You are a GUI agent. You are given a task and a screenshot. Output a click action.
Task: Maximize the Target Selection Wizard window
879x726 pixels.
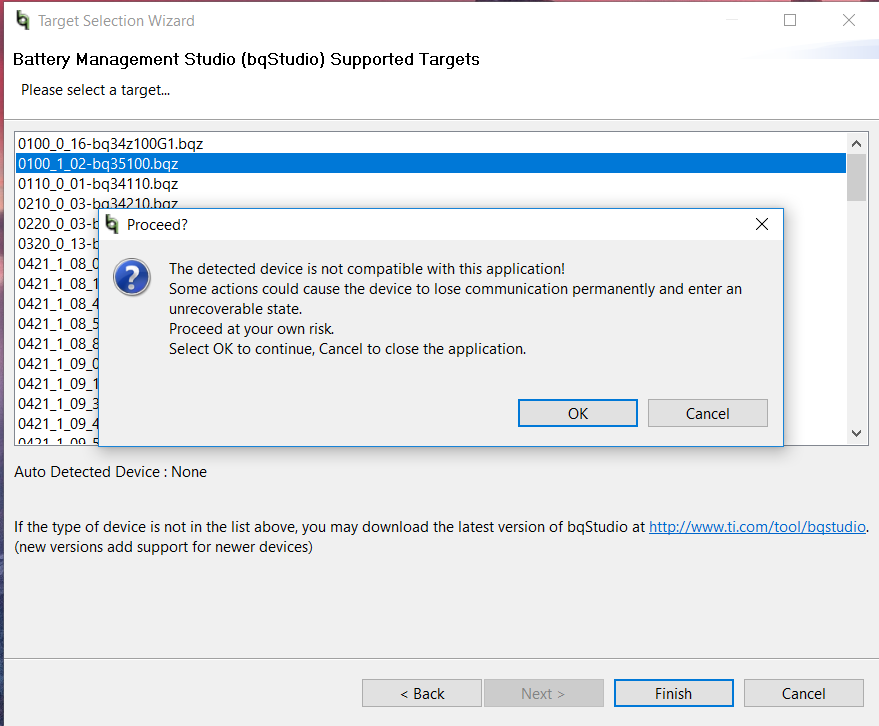(790, 20)
